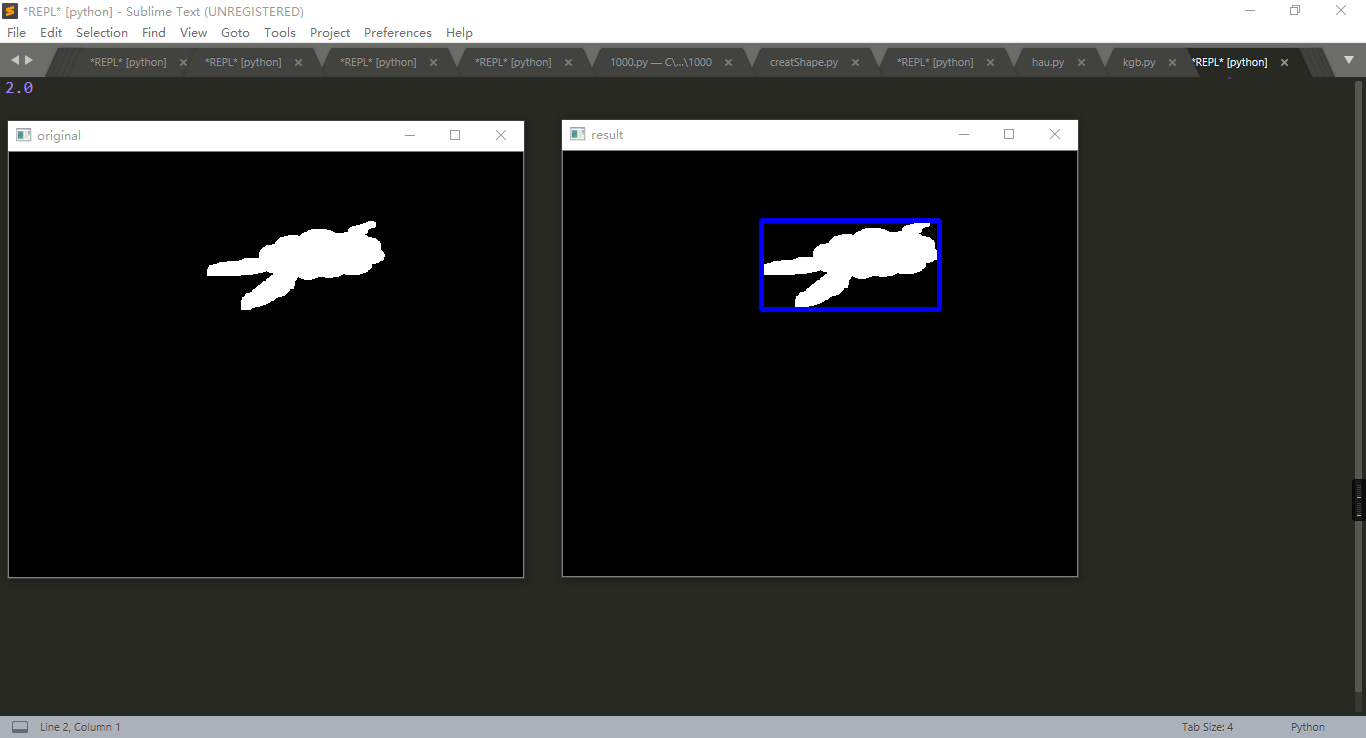The height and width of the screenshot is (738, 1366).
Task: Open the Tab Size: 4 selector
Action: 1206,727
